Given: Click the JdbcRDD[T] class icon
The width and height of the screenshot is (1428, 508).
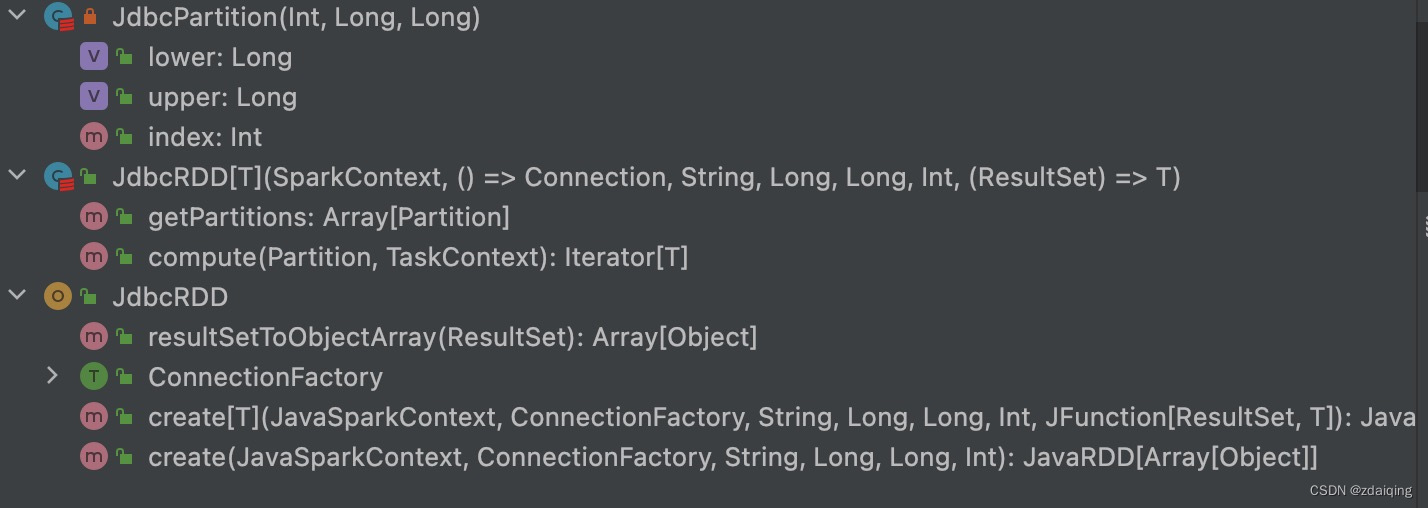Looking at the screenshot, I should point(59,177).
